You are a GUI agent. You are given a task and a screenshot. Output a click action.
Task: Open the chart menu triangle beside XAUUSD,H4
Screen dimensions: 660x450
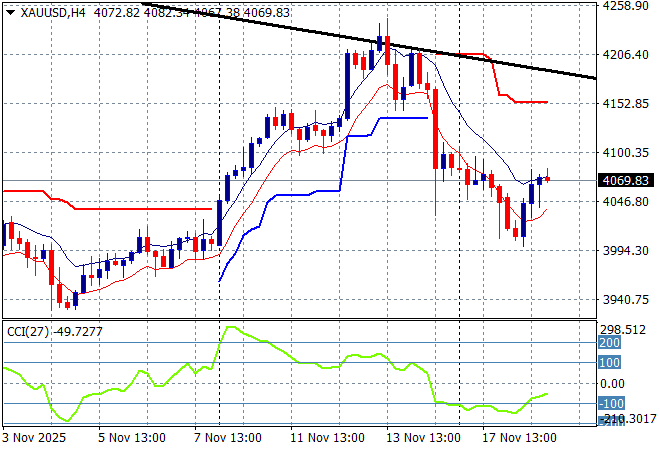(11, 13)
